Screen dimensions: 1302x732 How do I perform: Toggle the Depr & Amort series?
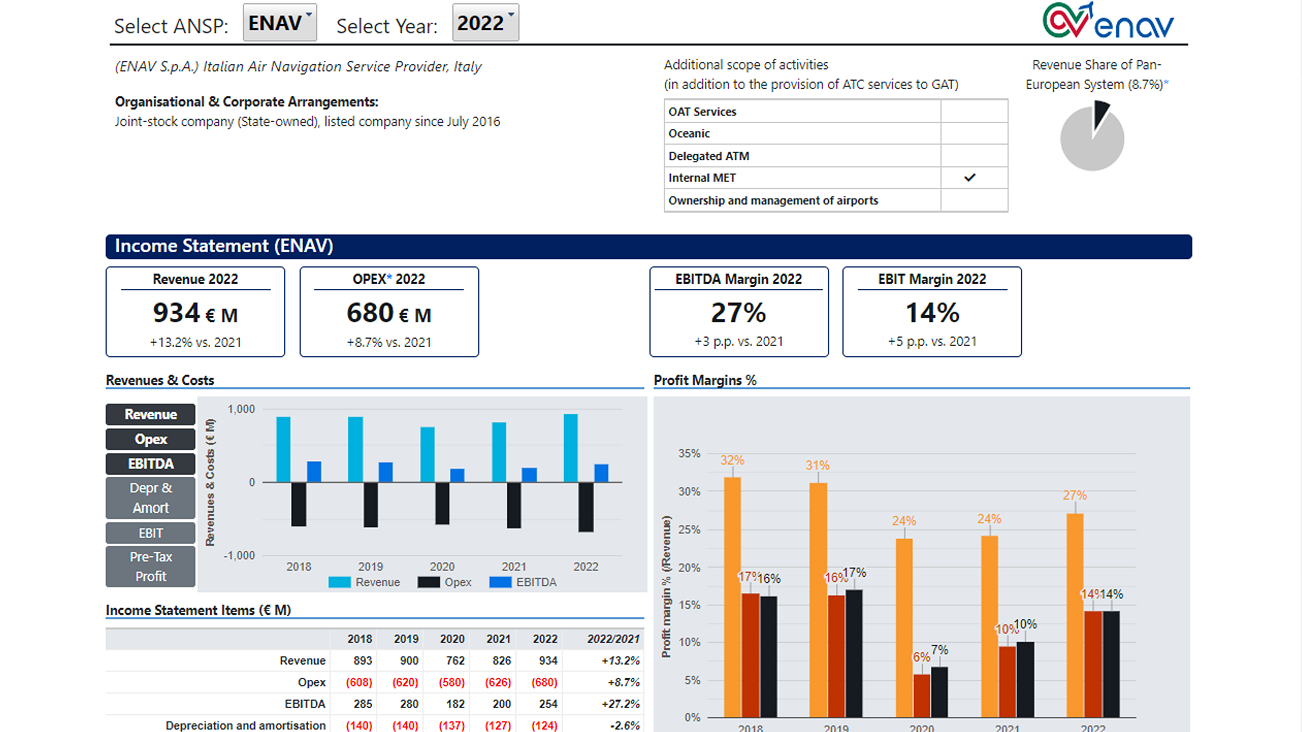point(150,496)
